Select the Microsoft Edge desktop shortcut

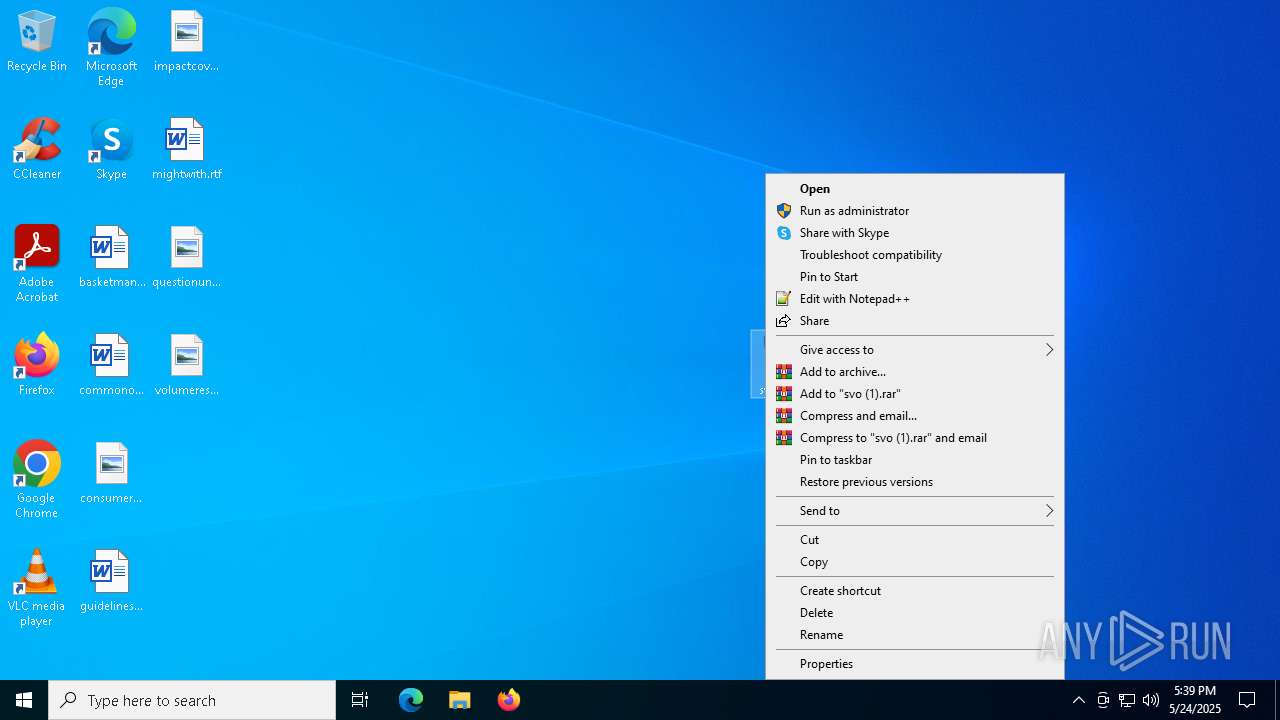[111, 48]
